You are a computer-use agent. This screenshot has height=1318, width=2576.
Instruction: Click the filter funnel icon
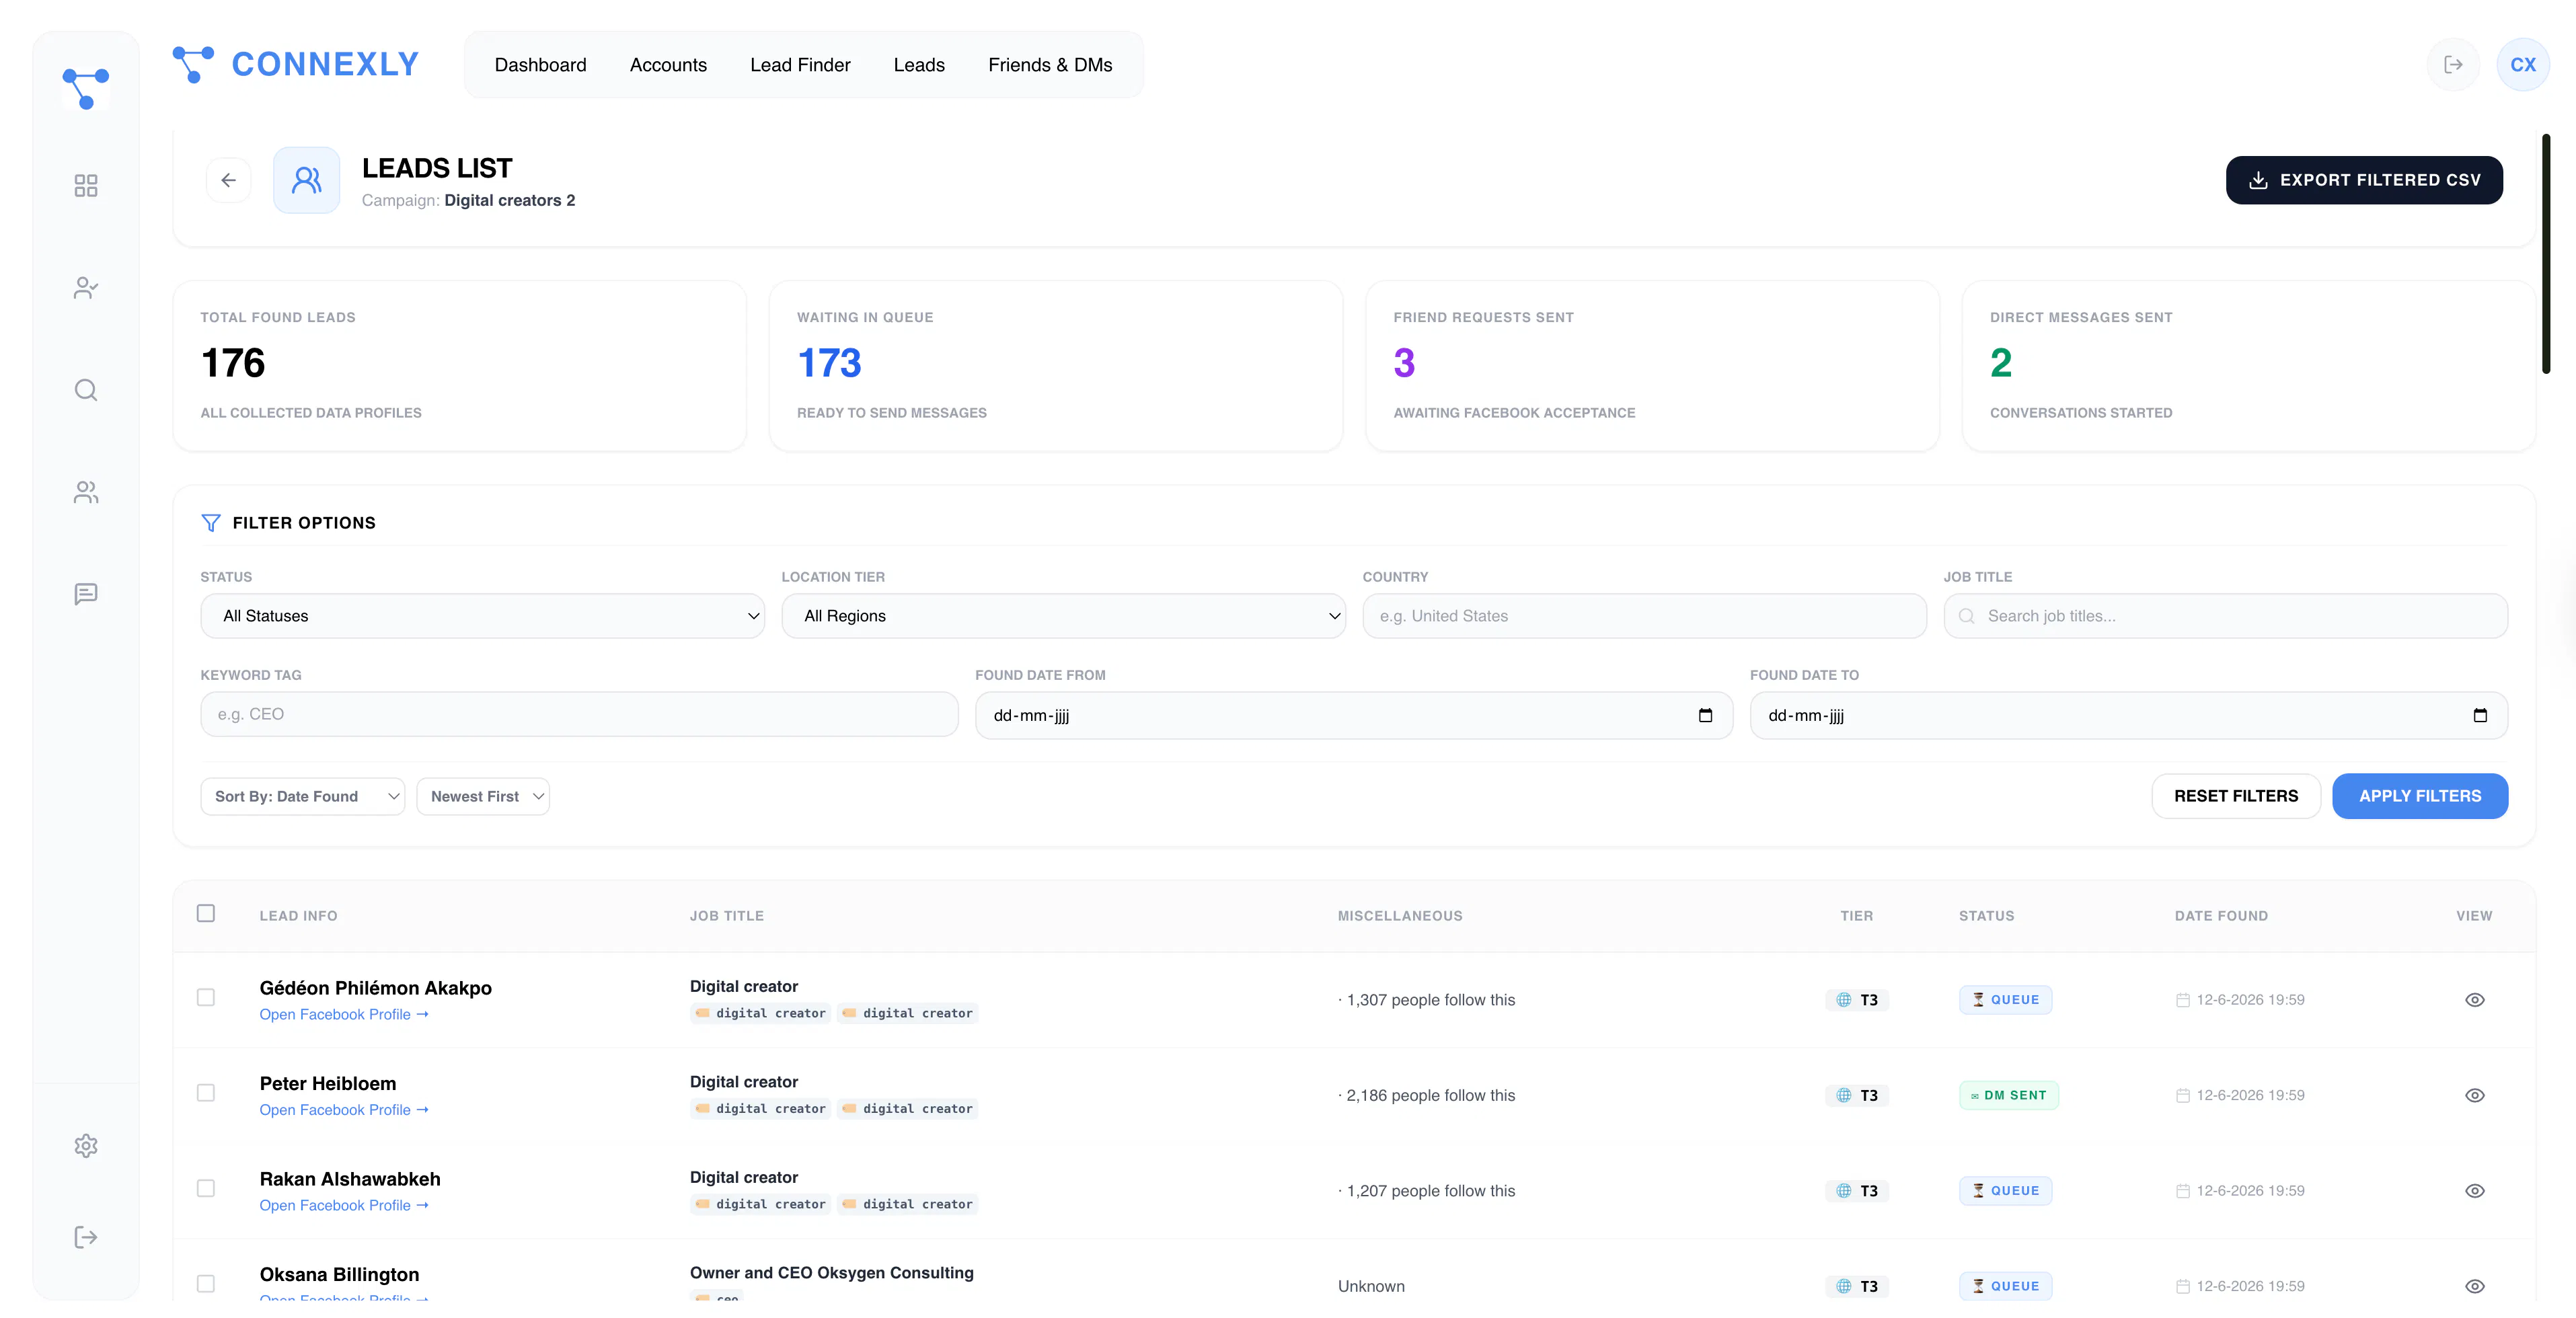pyautogui.click(x=211, y=523)
